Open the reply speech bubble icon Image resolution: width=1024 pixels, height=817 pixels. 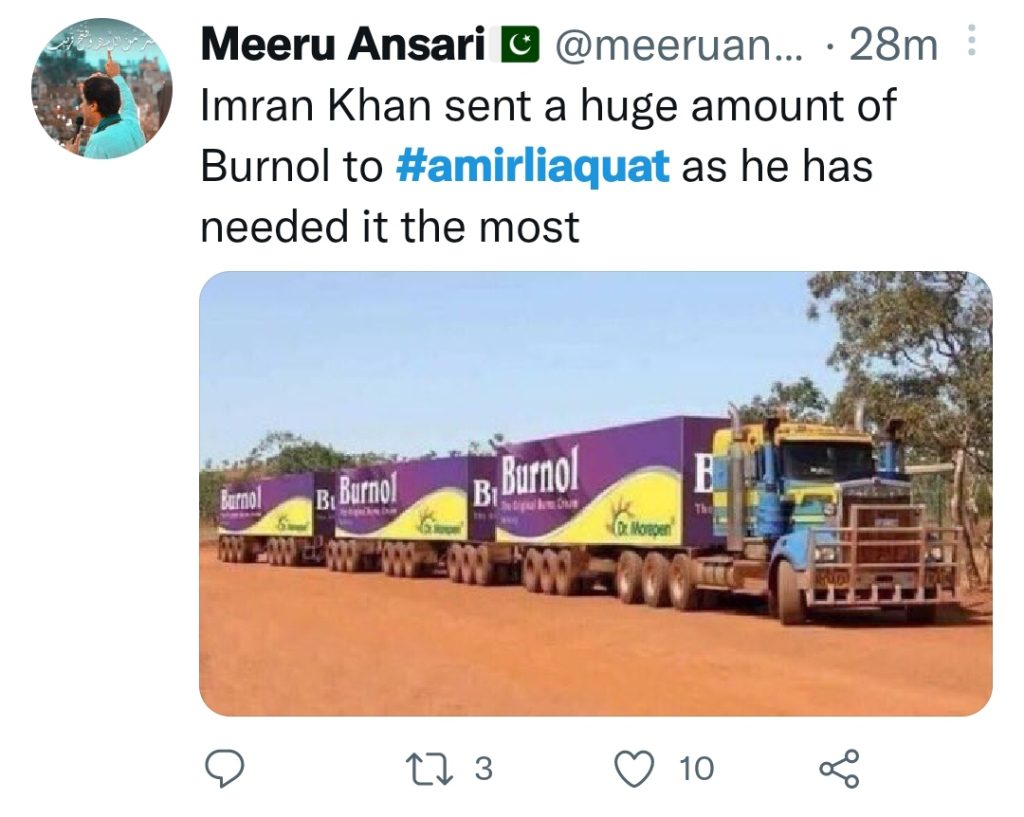(x=225, y=769)
